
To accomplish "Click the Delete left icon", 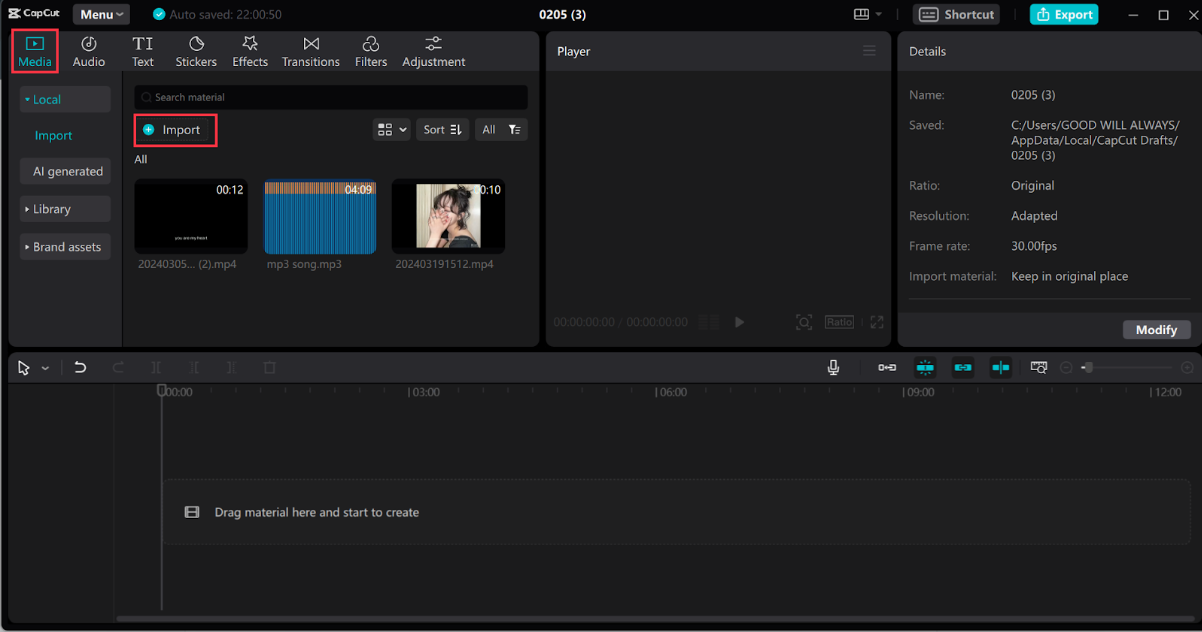I will 194,368.
